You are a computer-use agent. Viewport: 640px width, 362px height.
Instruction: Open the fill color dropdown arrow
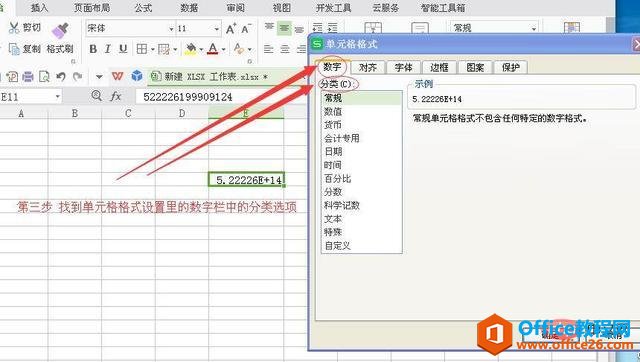tap(201, 49)
